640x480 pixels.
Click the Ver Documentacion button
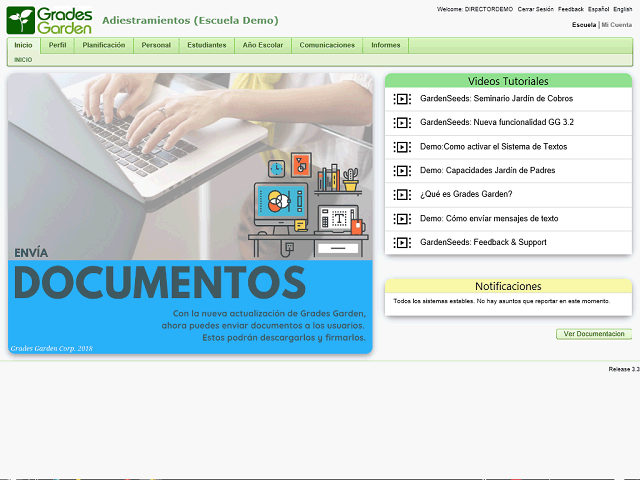click(594, 334)
